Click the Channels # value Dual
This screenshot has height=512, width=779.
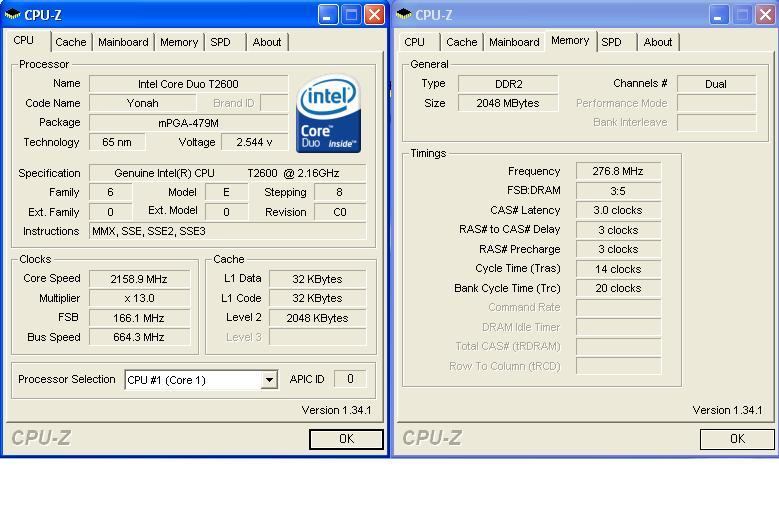[716, 84]
